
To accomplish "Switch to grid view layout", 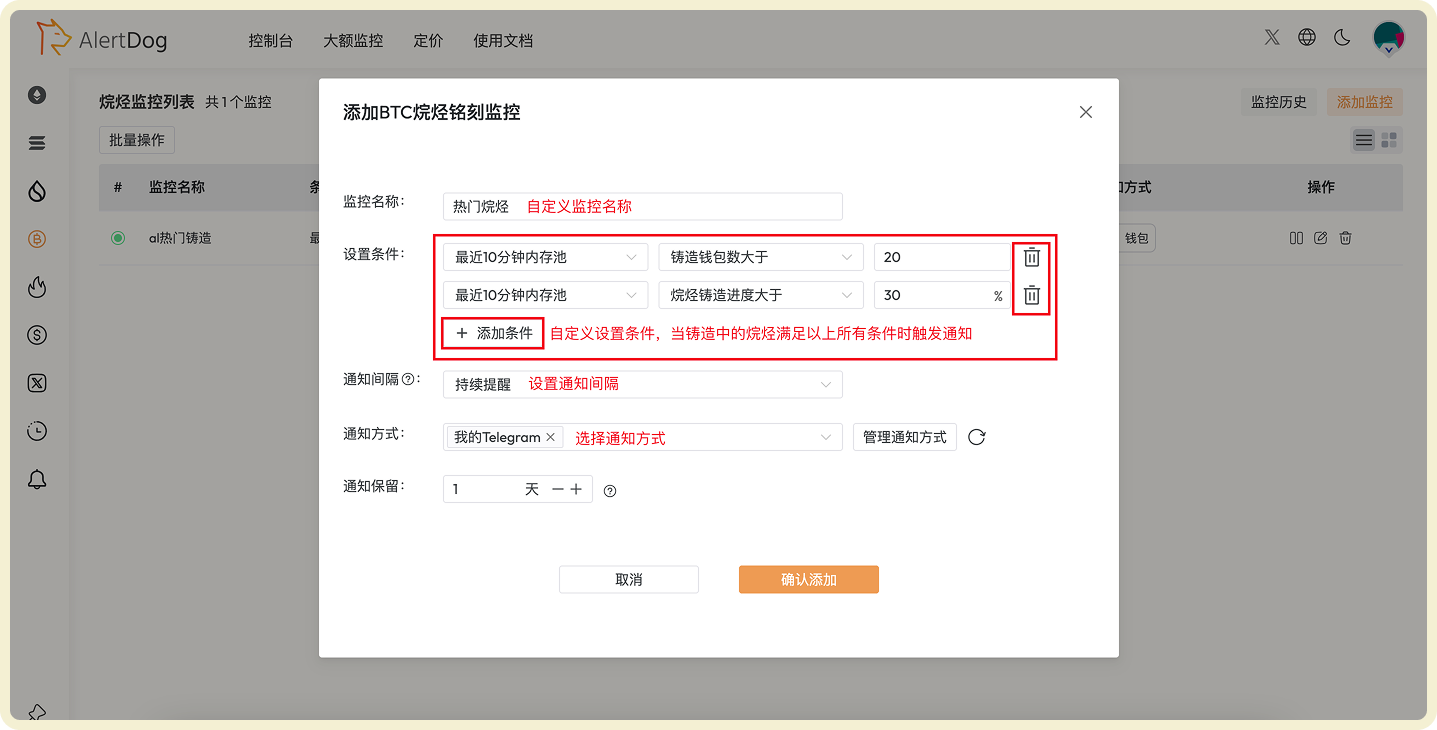I will [x=1387, y=140].
